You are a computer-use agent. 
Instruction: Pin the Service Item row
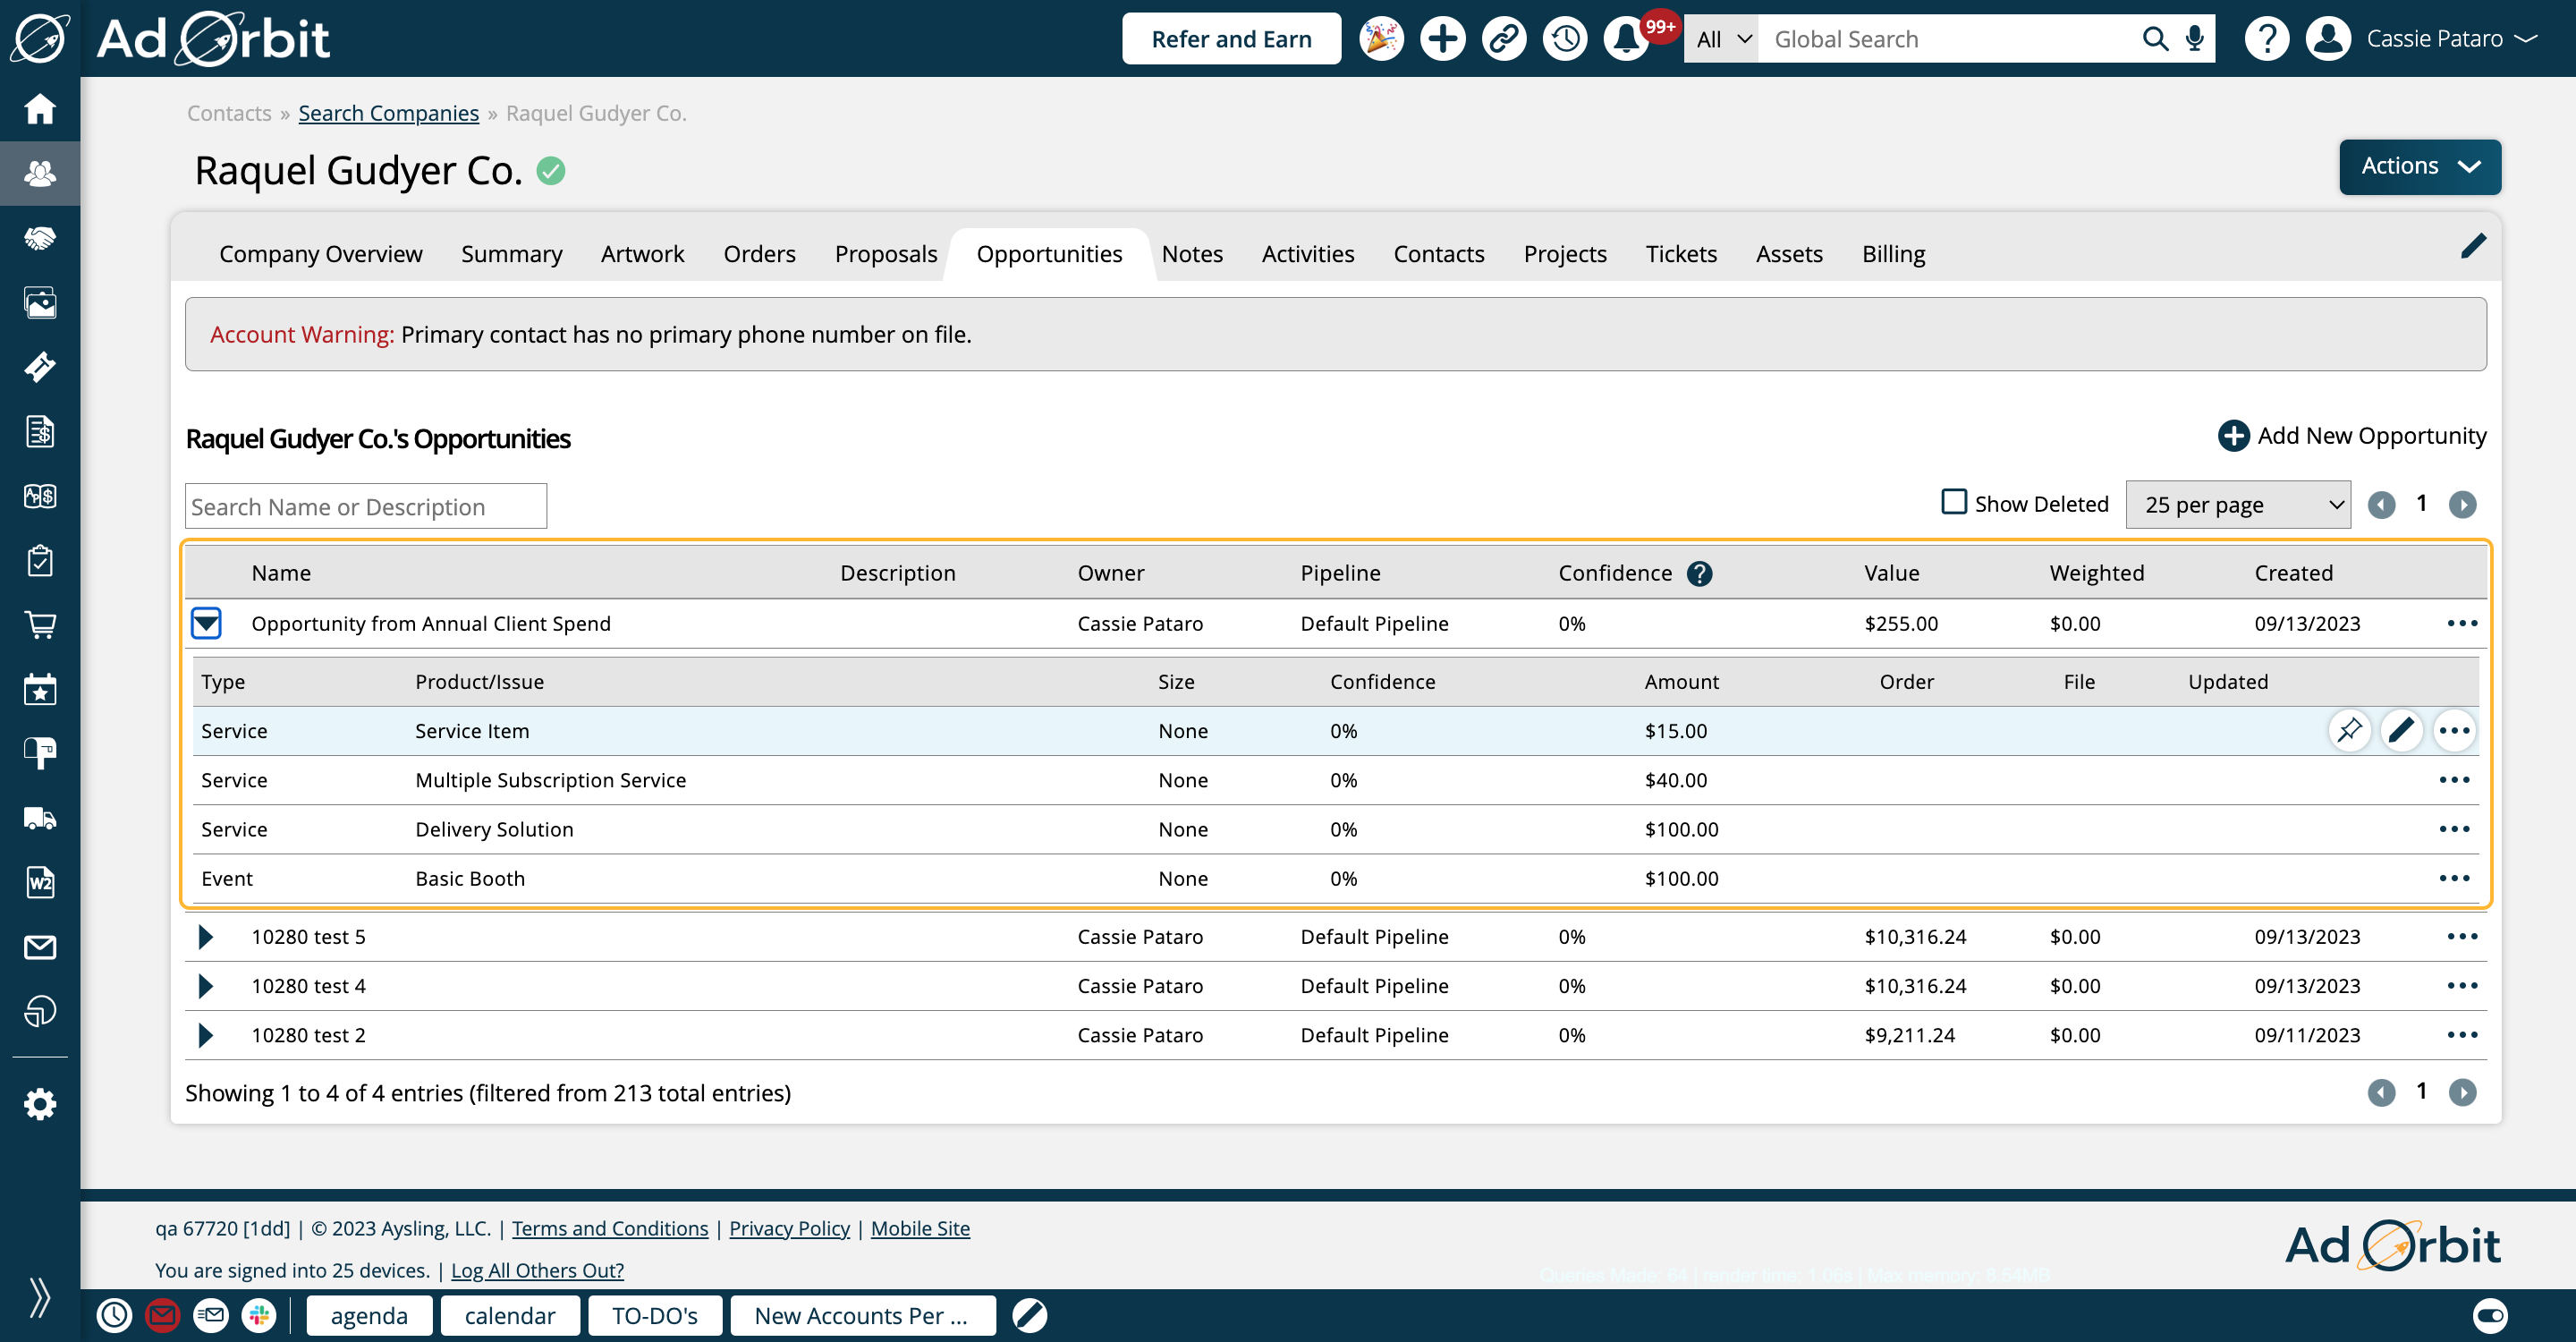point(2349,730)
